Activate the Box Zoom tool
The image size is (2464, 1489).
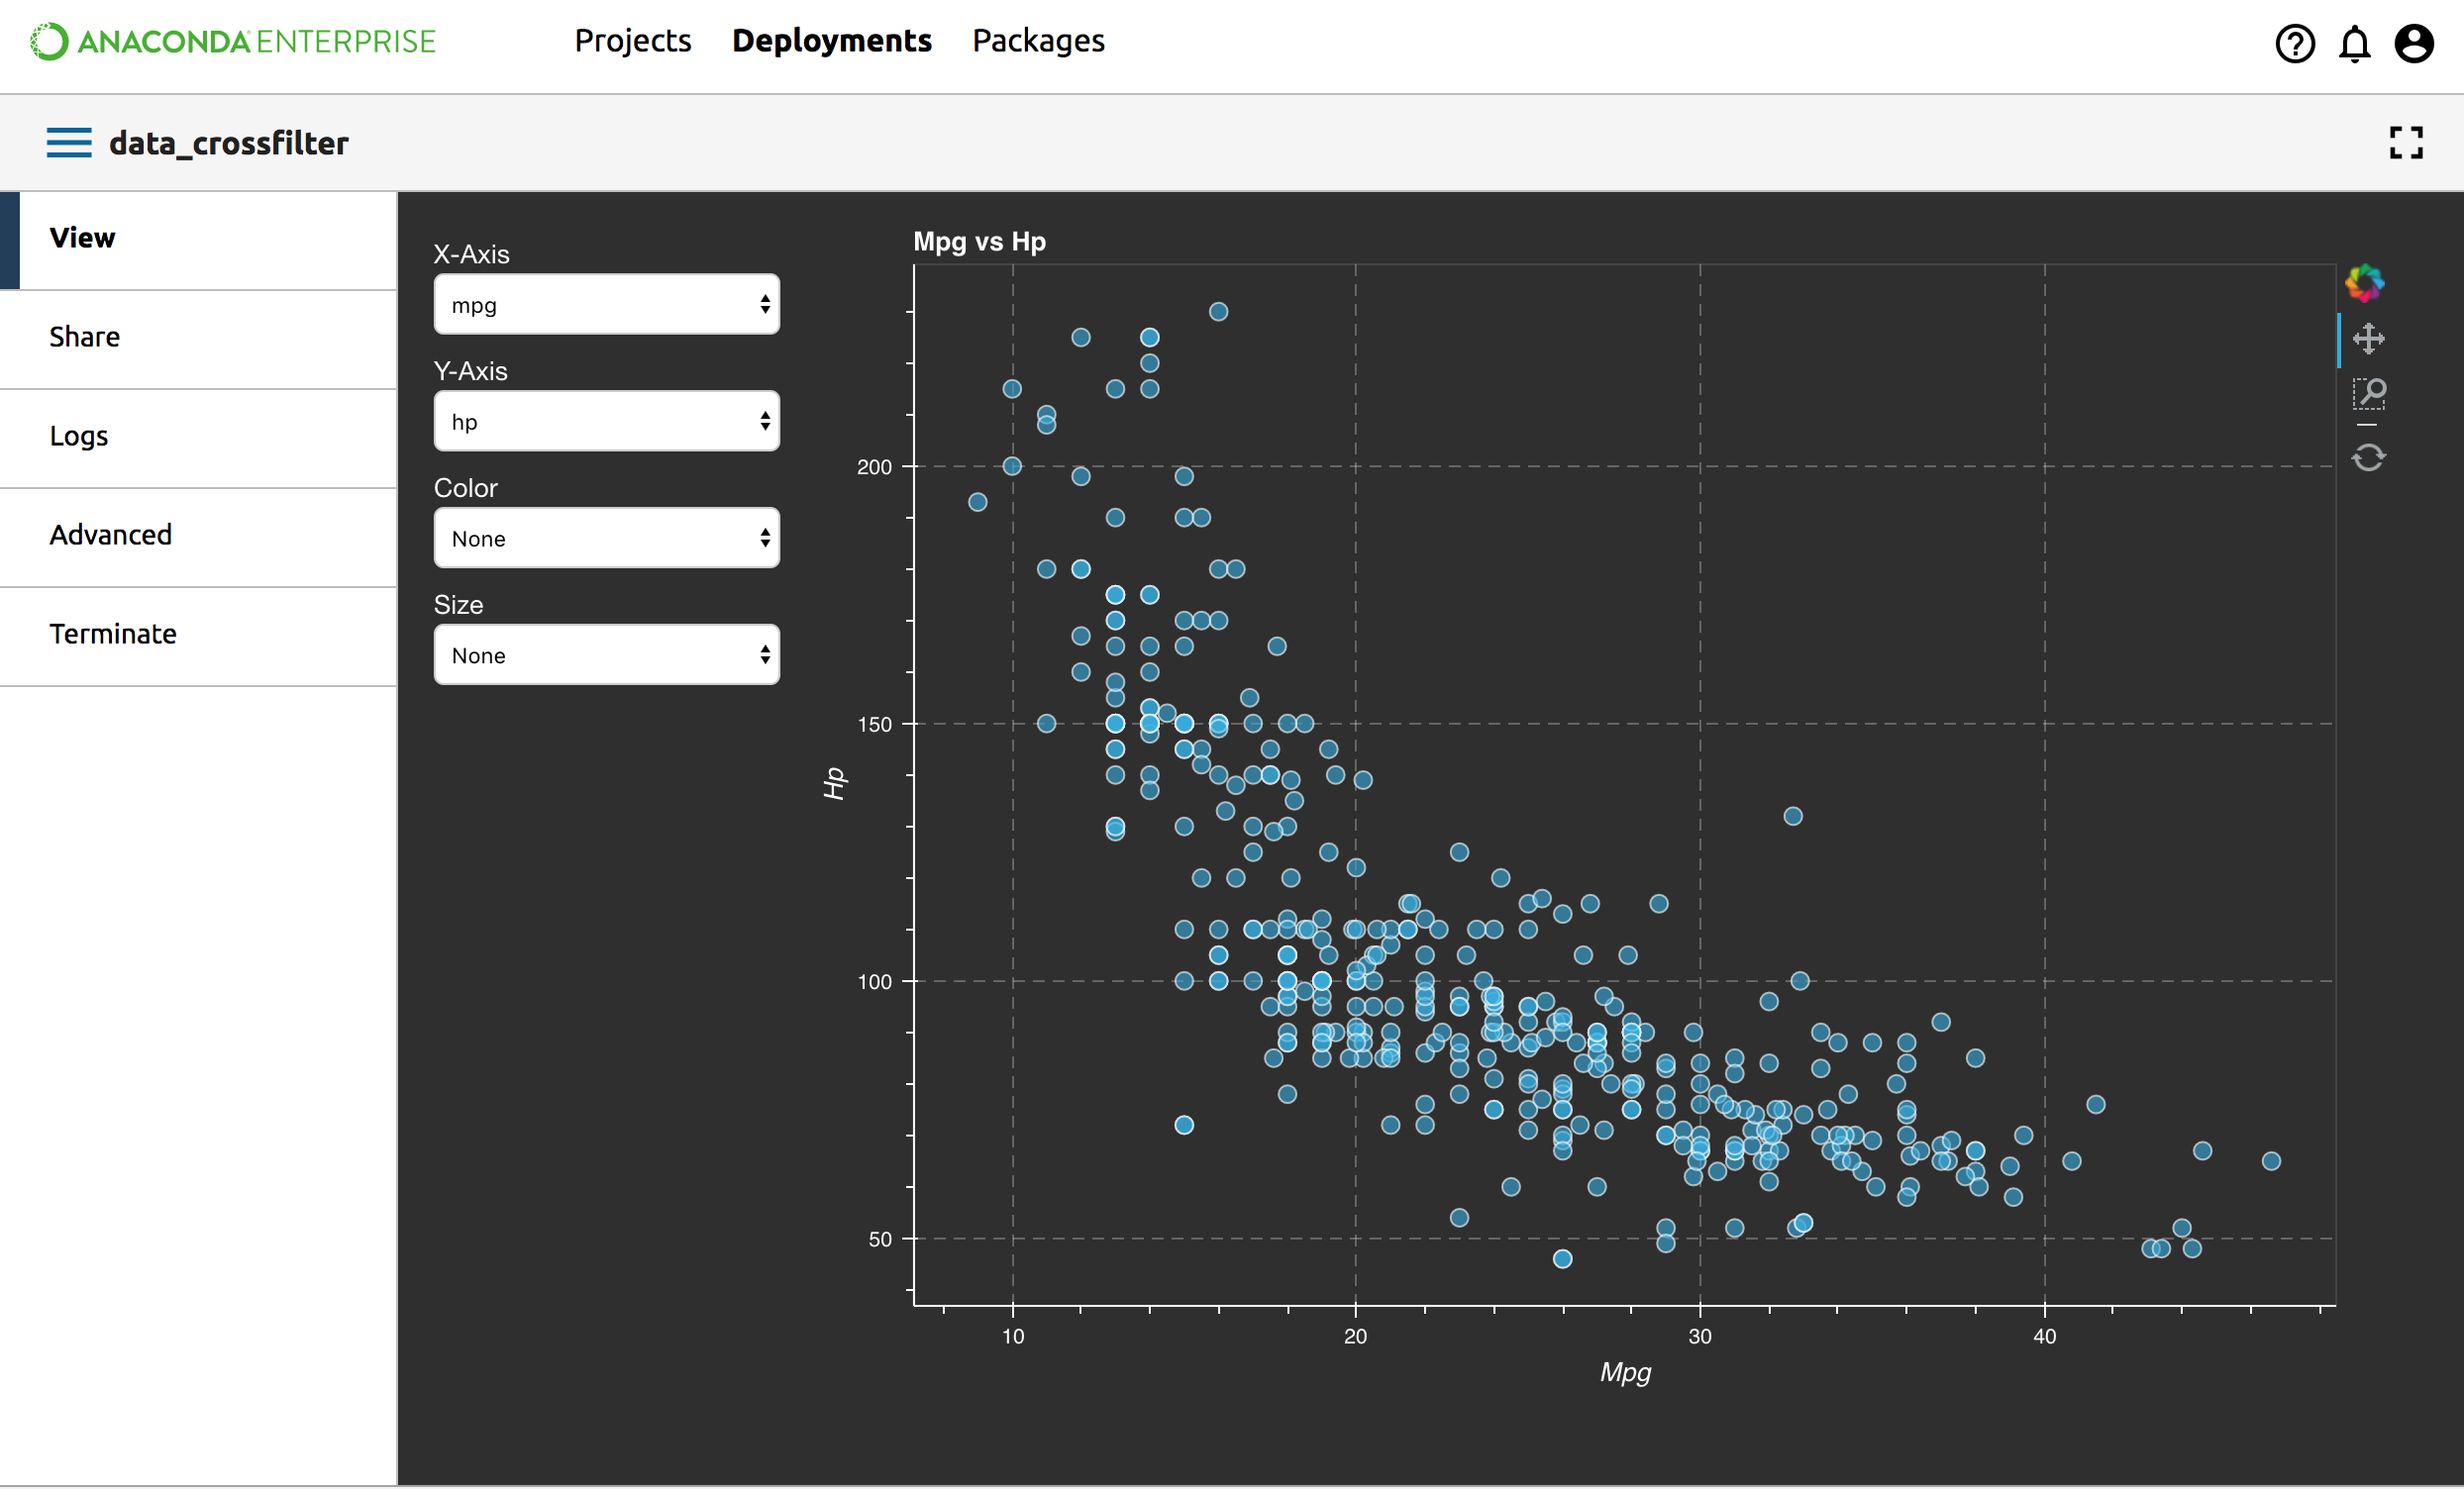coord(2368,394)
